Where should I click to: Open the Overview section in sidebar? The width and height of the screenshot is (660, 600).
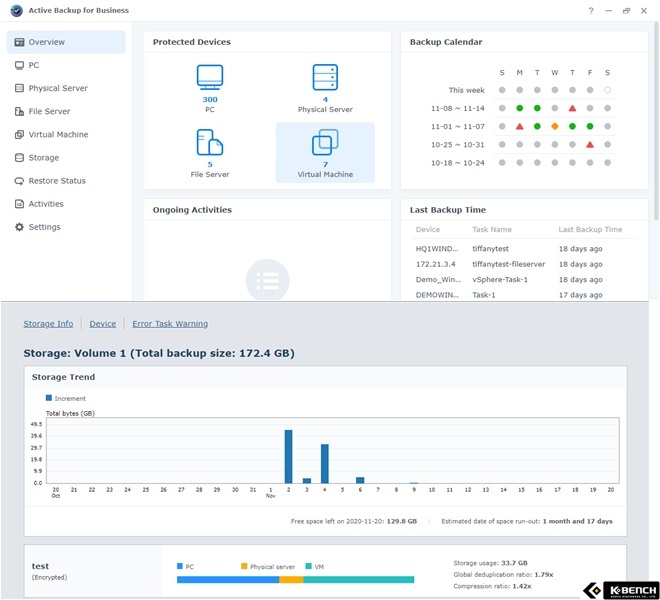point(66,42)
